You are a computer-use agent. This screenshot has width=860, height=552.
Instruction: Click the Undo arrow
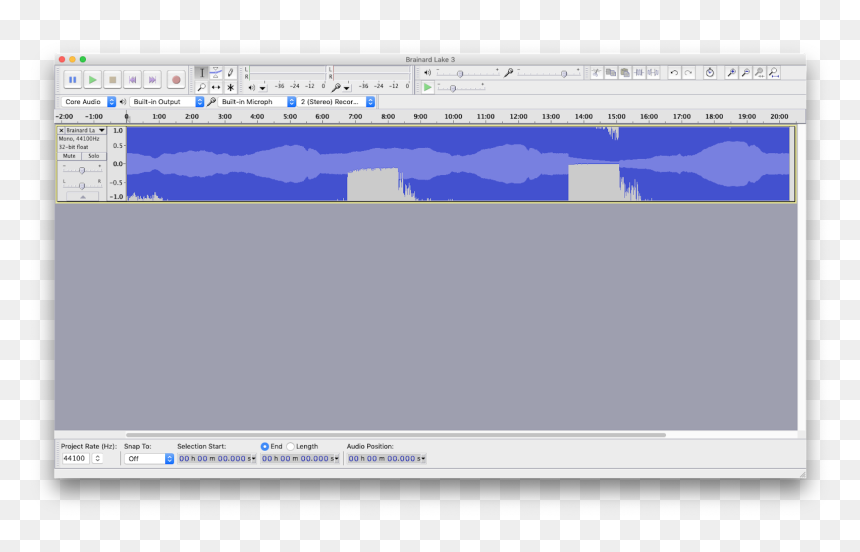(x=674, y=72)
